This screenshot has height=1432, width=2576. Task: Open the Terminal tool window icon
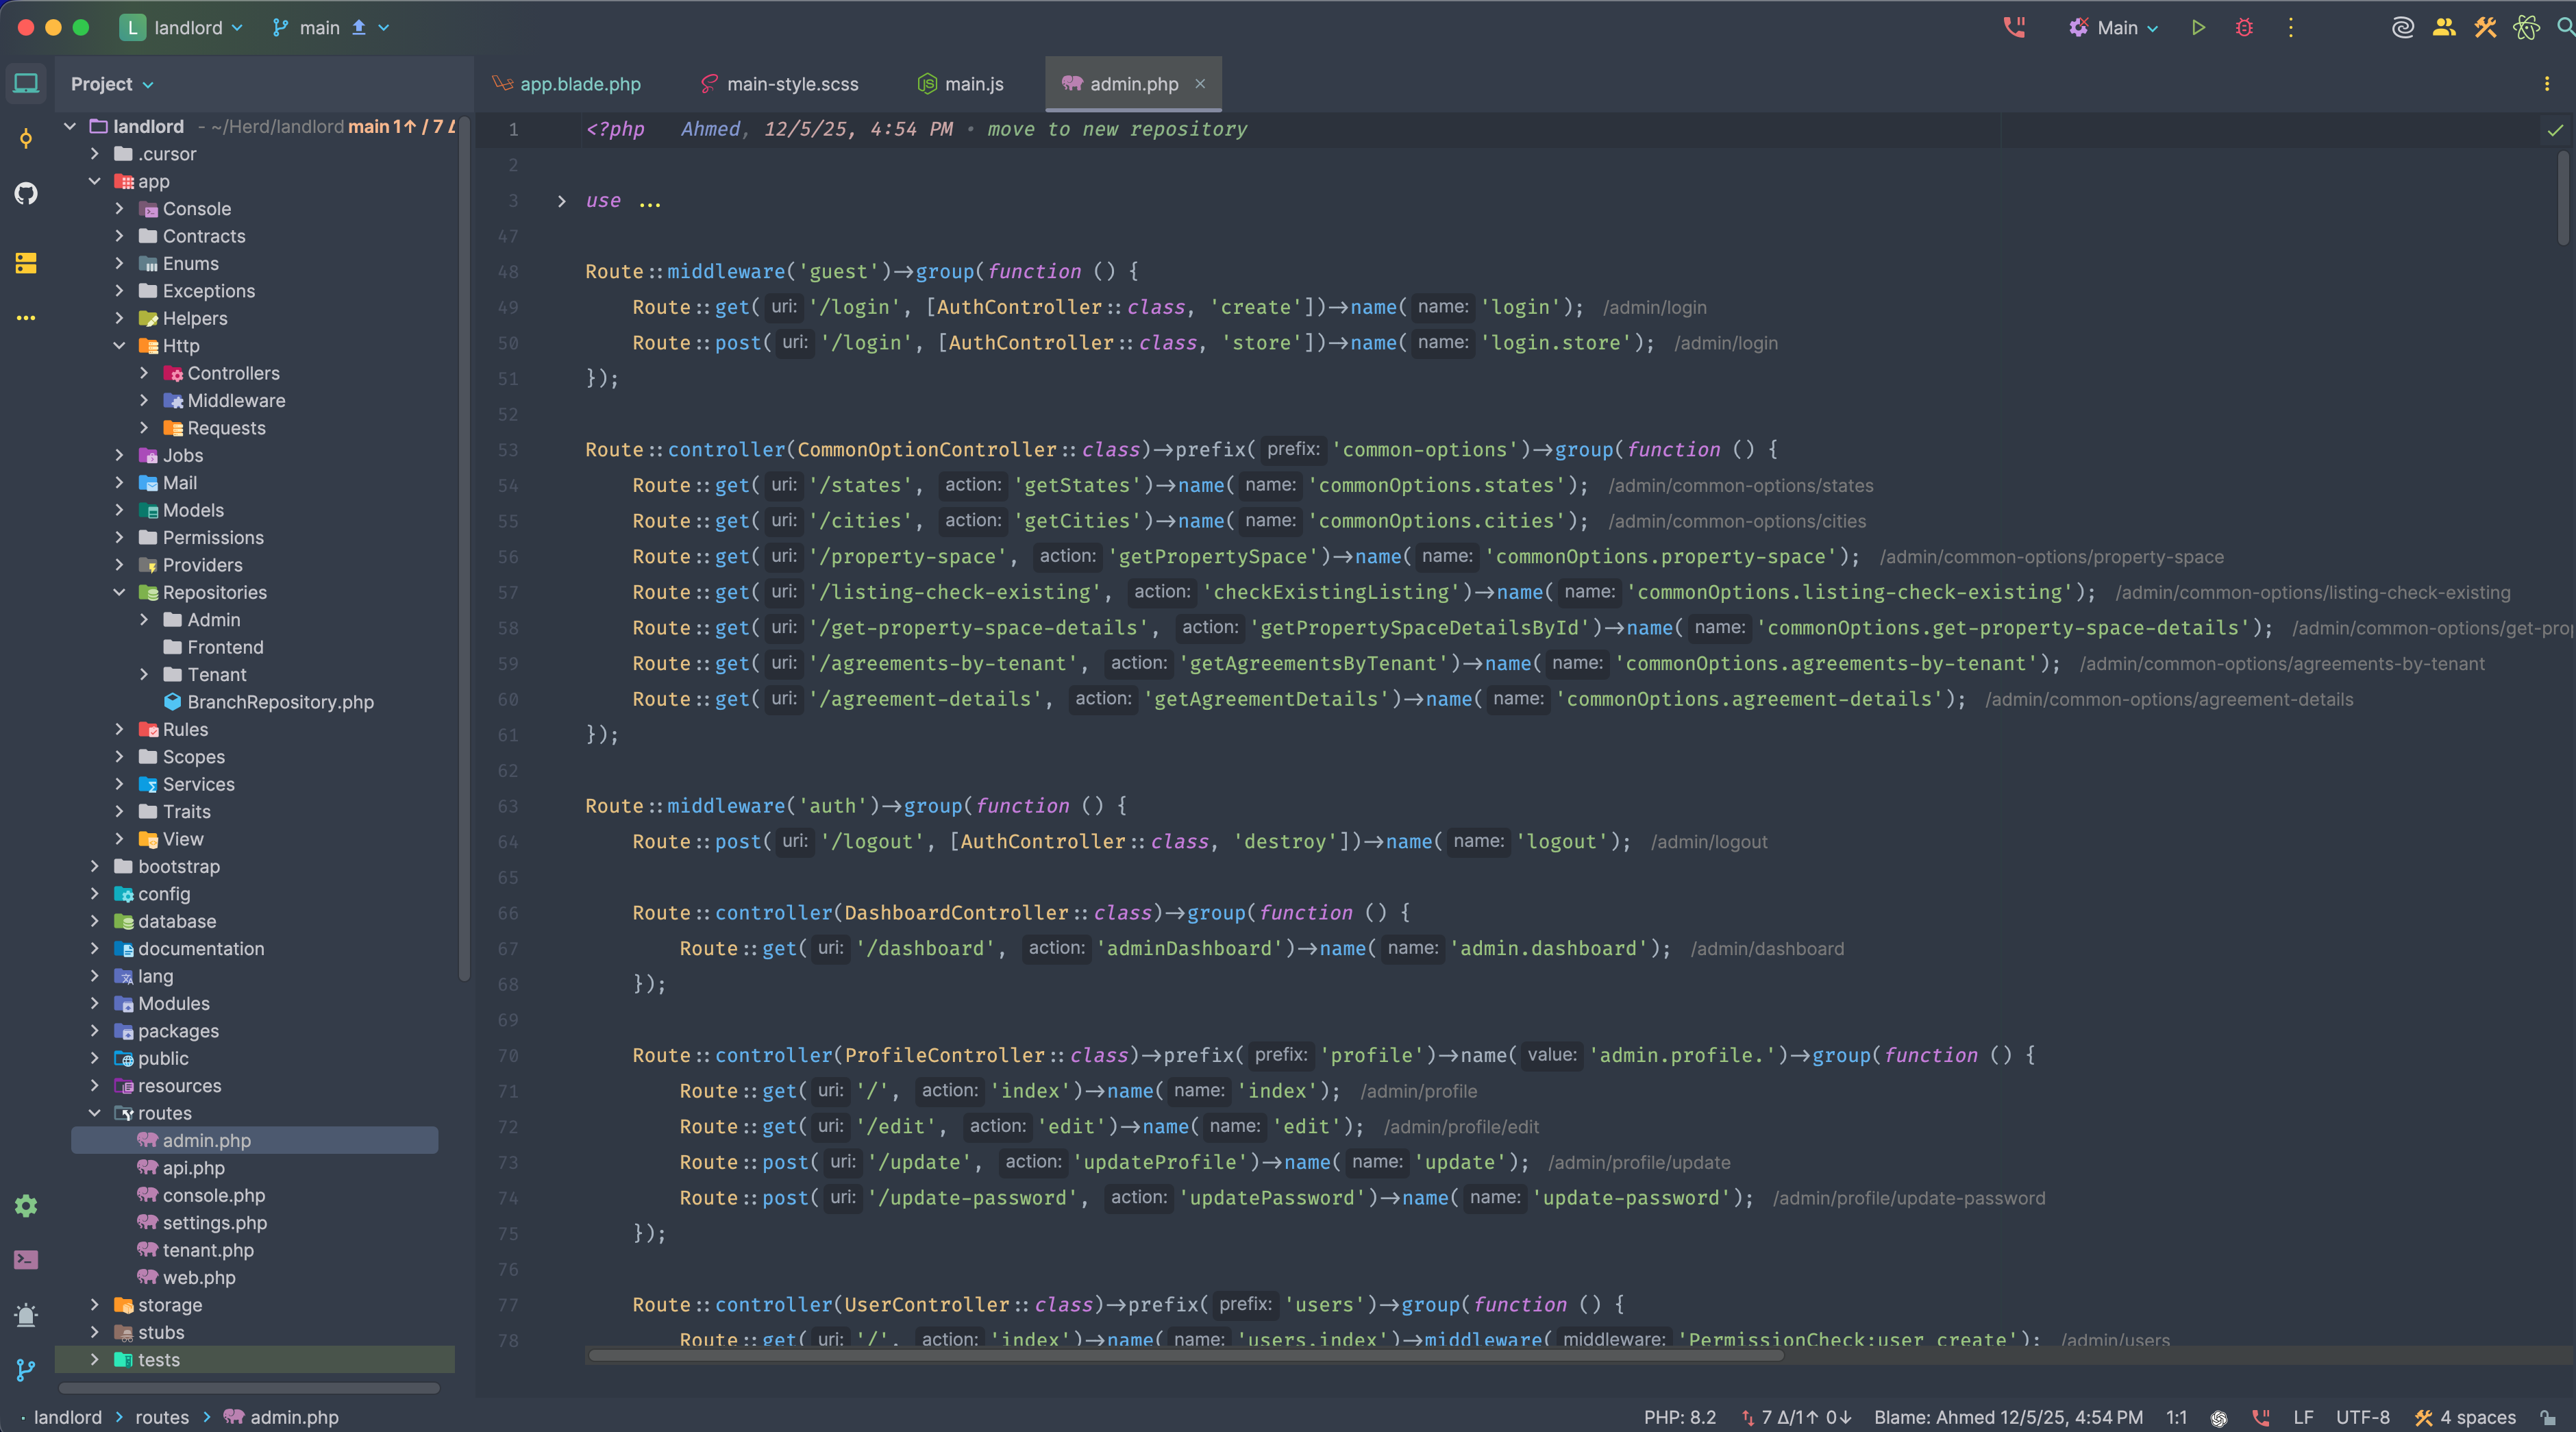tap(26, 1260)
